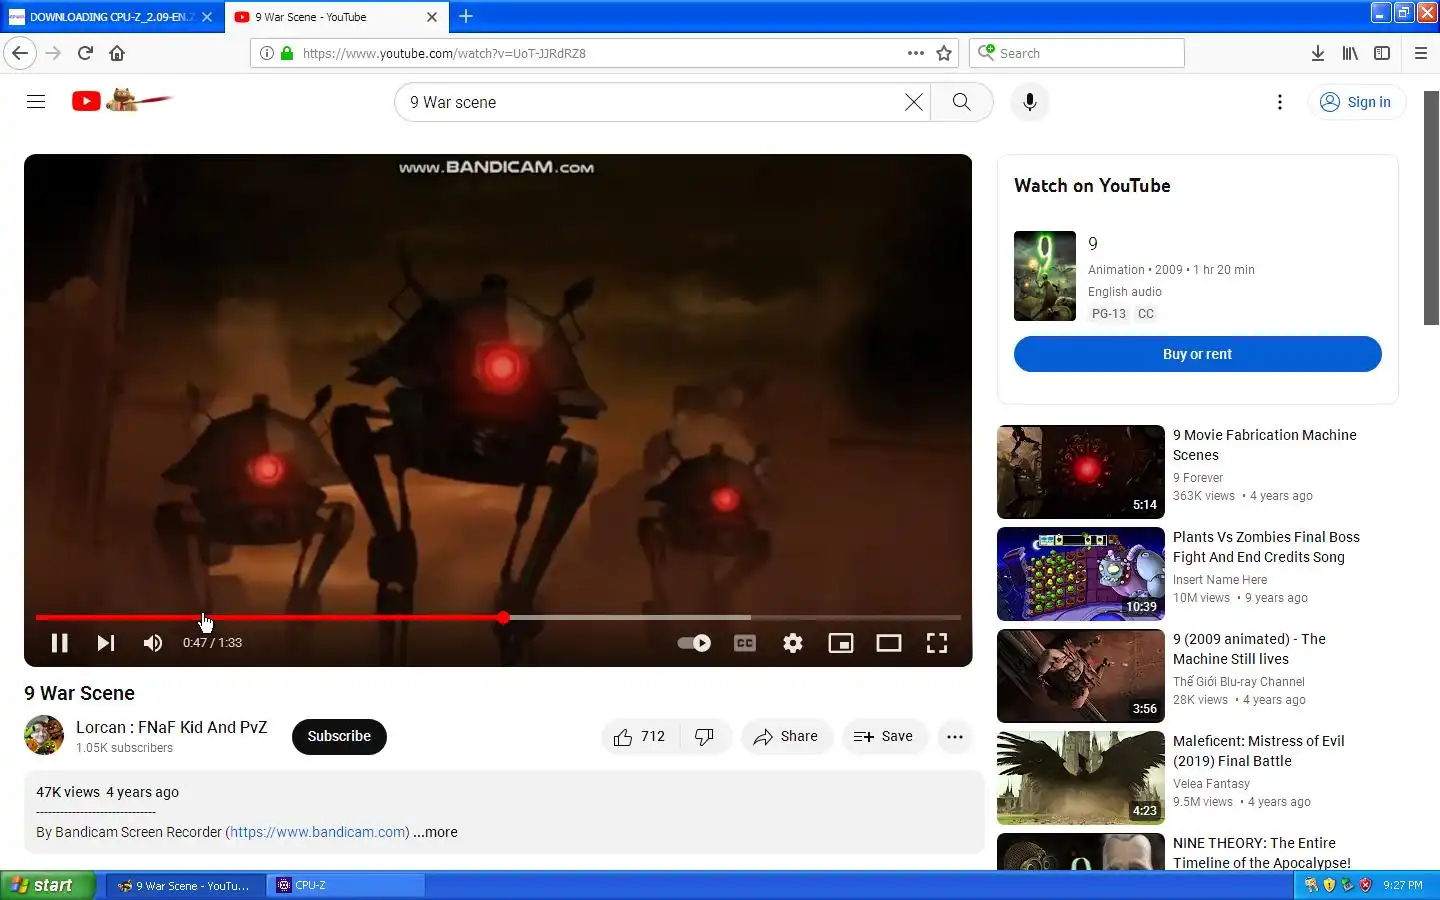Viewport: 1440px width, 900px height.
Task: Go to YouTube home via logo
Action: (x=122, y=101)
